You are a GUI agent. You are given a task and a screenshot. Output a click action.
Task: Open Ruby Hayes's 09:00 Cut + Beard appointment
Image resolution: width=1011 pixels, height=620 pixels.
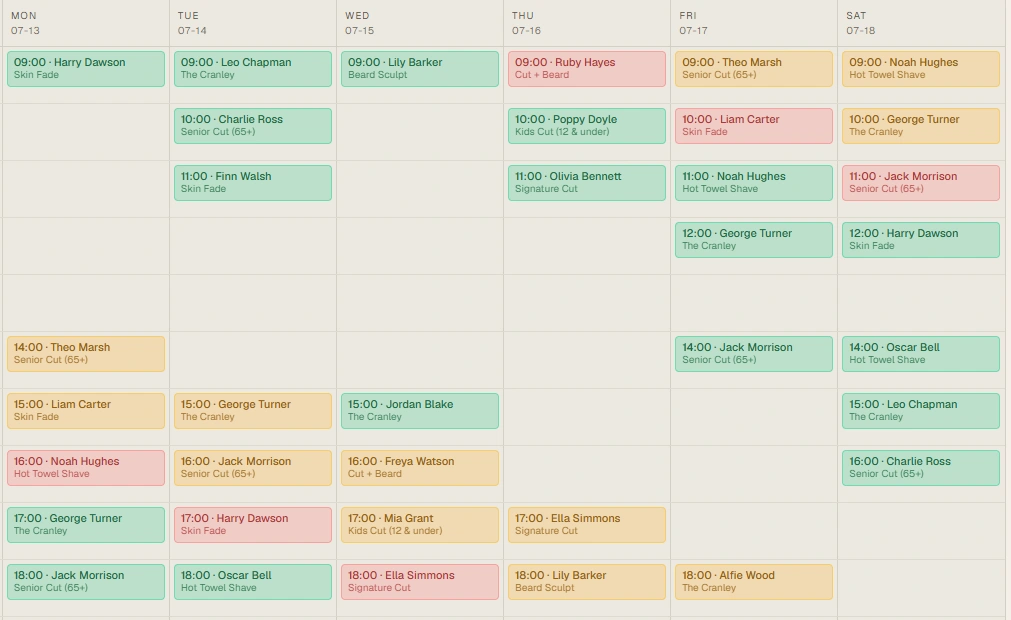pos(587,69)
